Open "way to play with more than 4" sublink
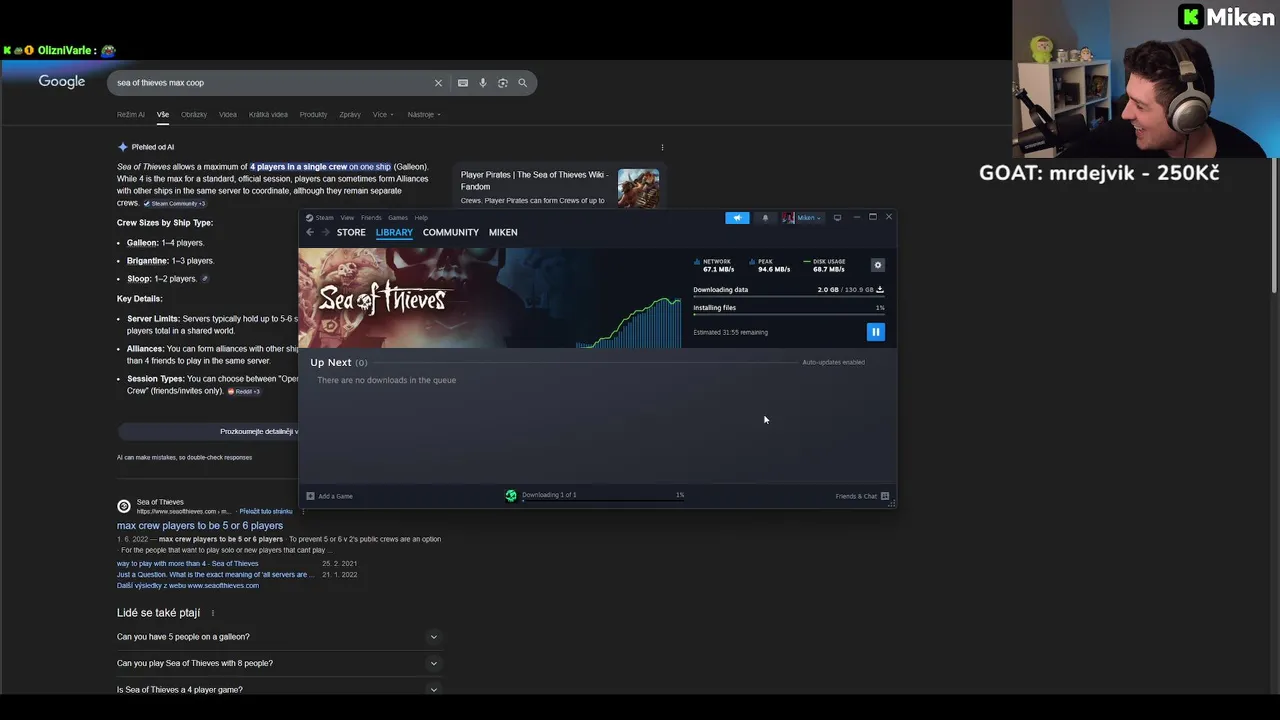The width and height of the screenshot is (1280, 720). coord(188,564)
